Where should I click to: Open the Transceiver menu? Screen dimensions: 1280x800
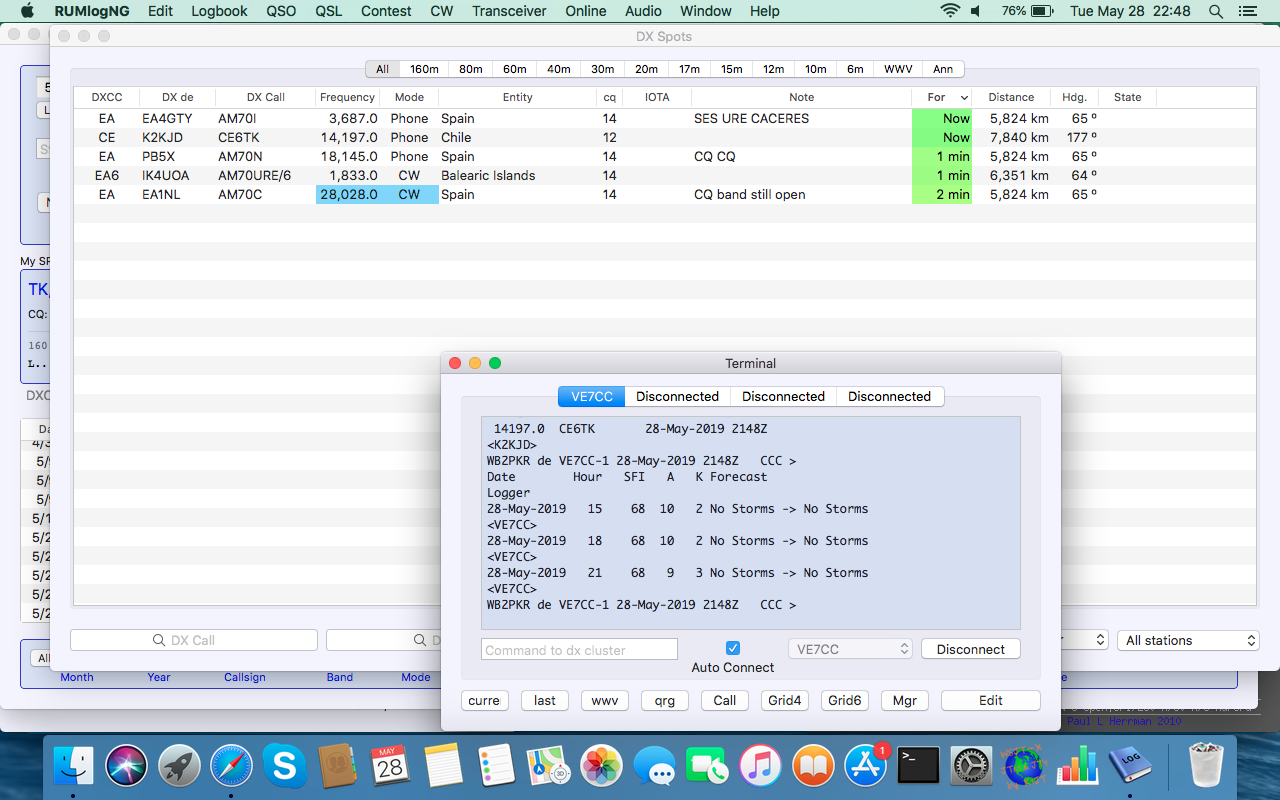coord(509,11)
